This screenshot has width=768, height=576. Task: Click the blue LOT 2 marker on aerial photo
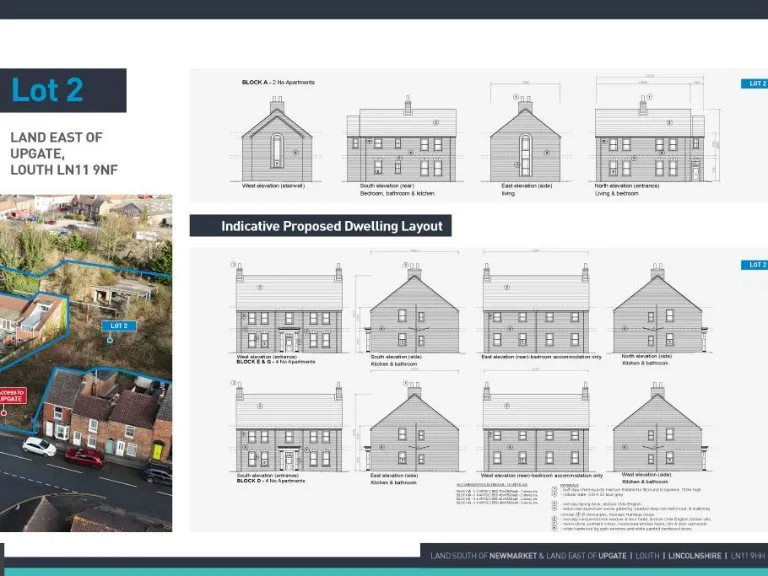point(118,325)
